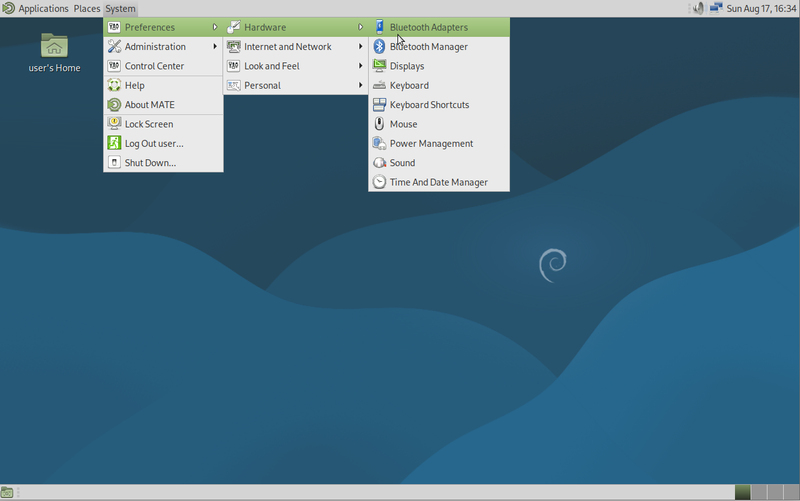Select the Time And Date Manager label

[x=438, y=182]
